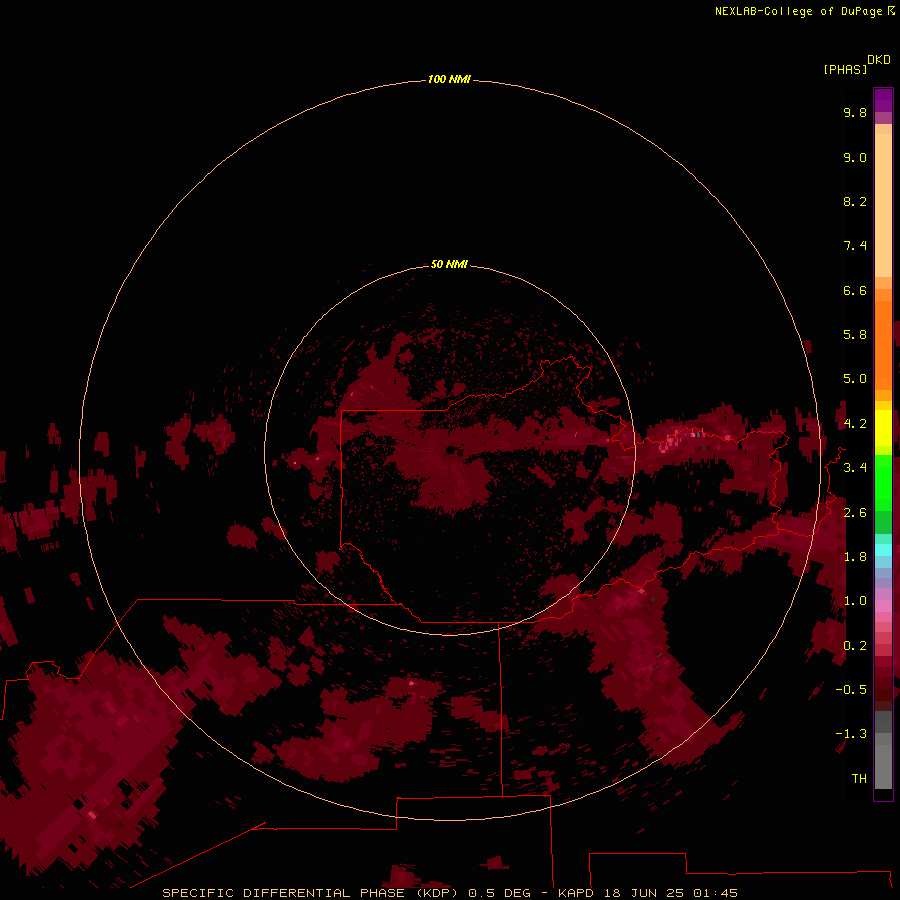Viewport: 900px width, 900px height.
Task: Click the -0.5 scale value
Action: tap(851, 690)
